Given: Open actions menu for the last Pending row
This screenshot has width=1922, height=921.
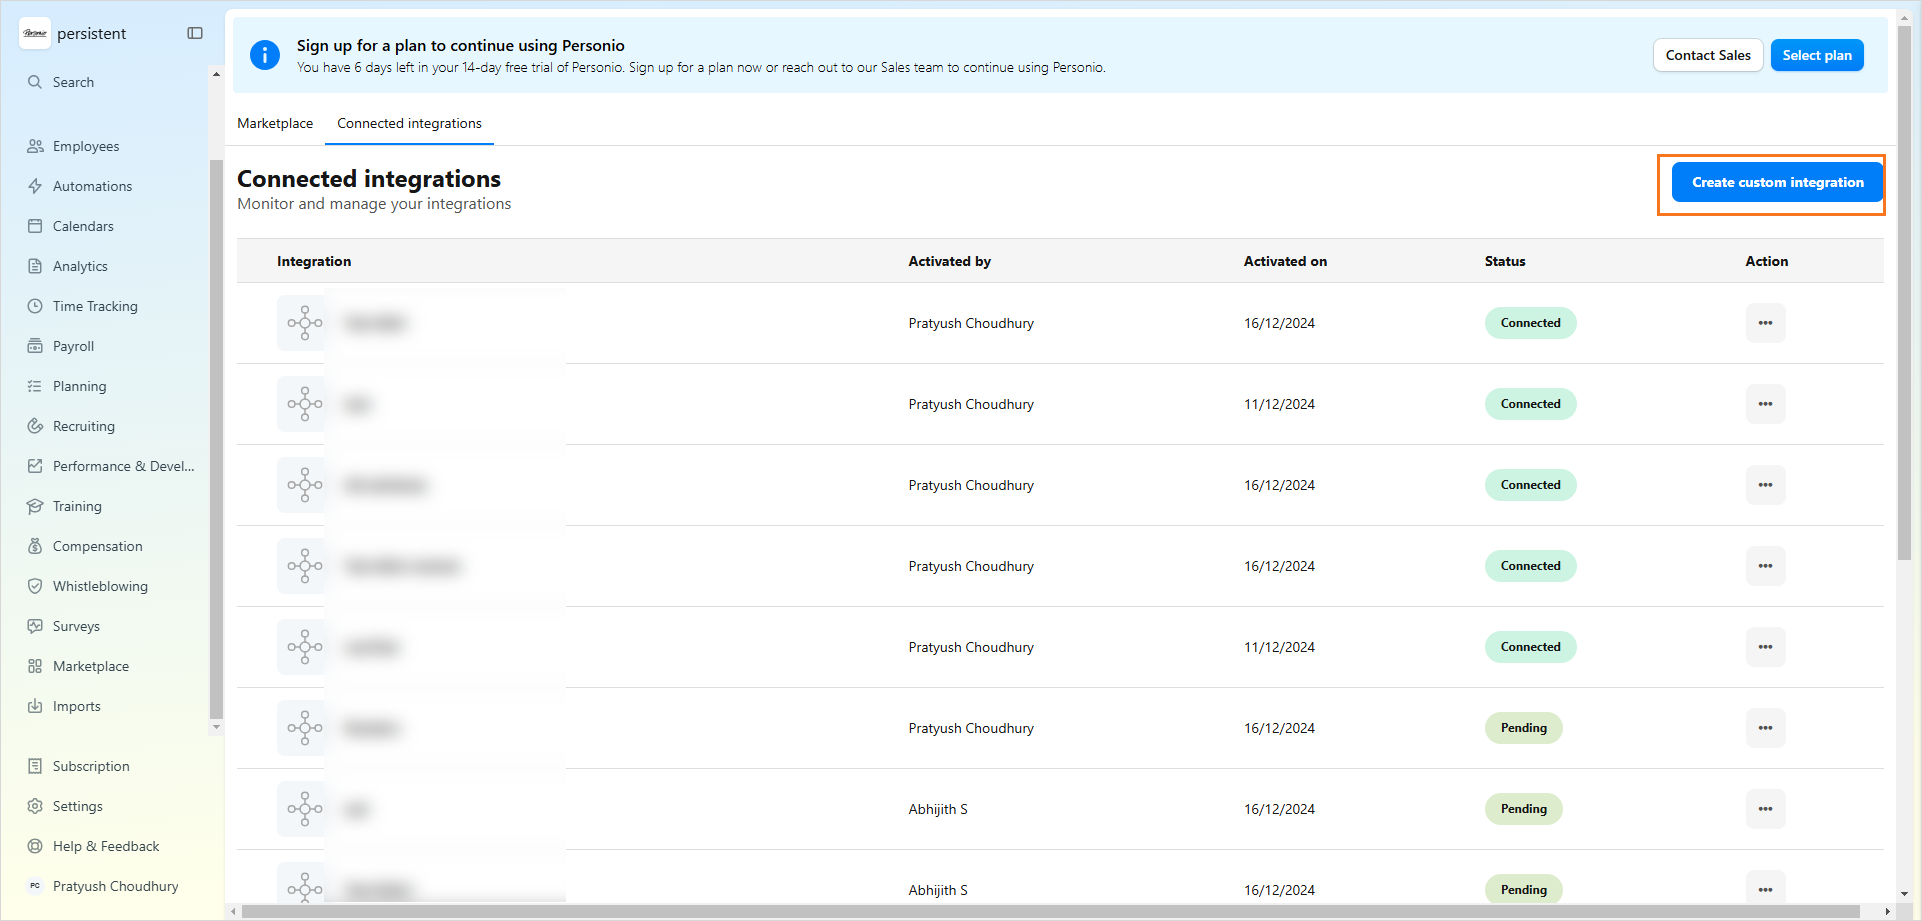Looking at the screenshot, I should pyautogui.click(x=1765, y=889).
